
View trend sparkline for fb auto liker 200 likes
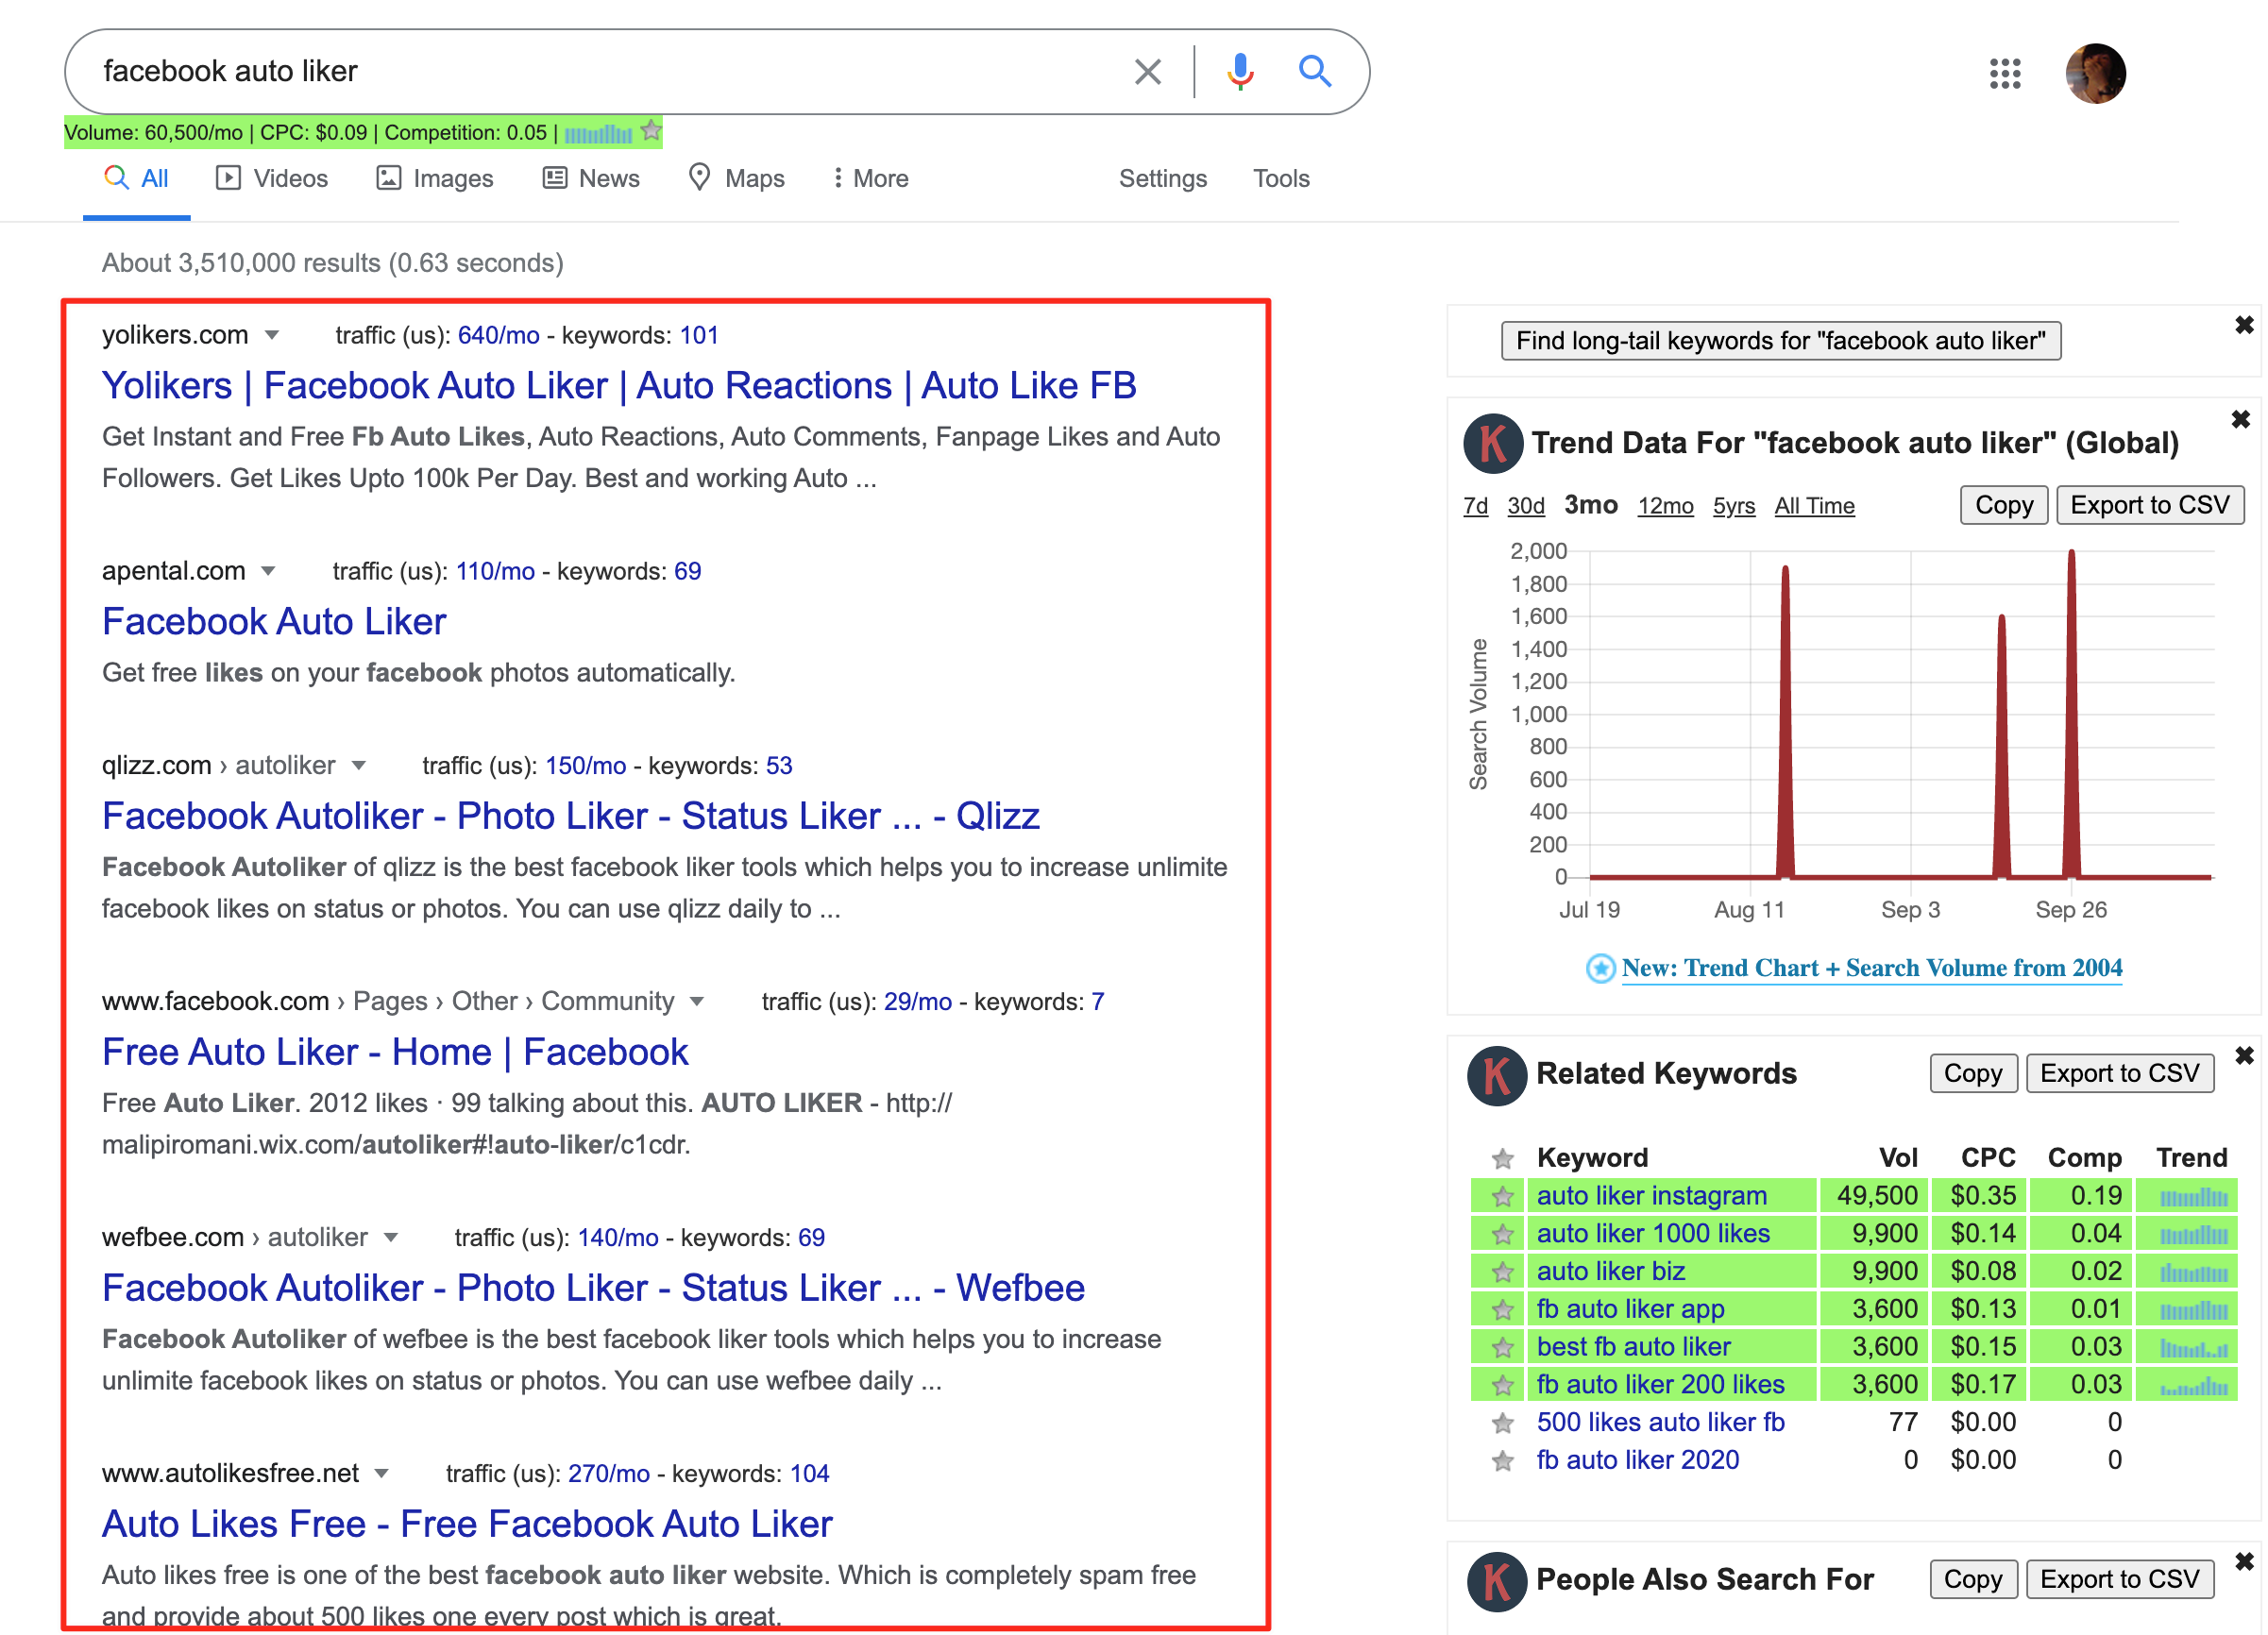tap(2193, 1386)
